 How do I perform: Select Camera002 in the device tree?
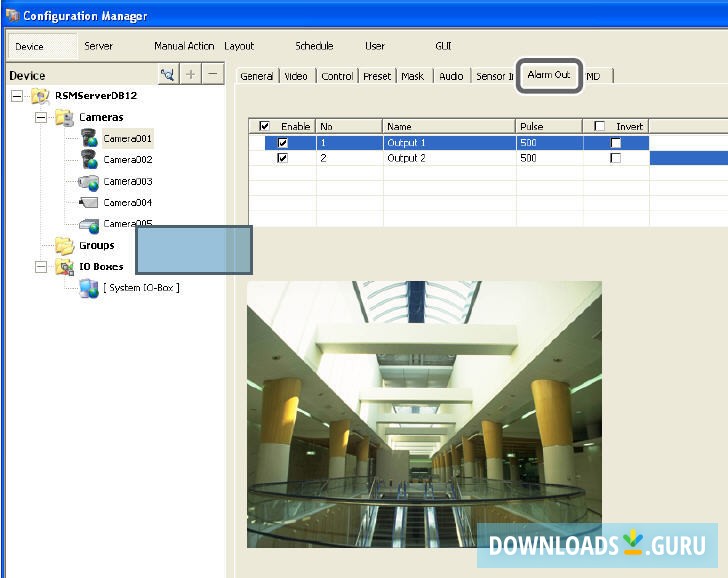pyautogui.click(x=128, y=160)
